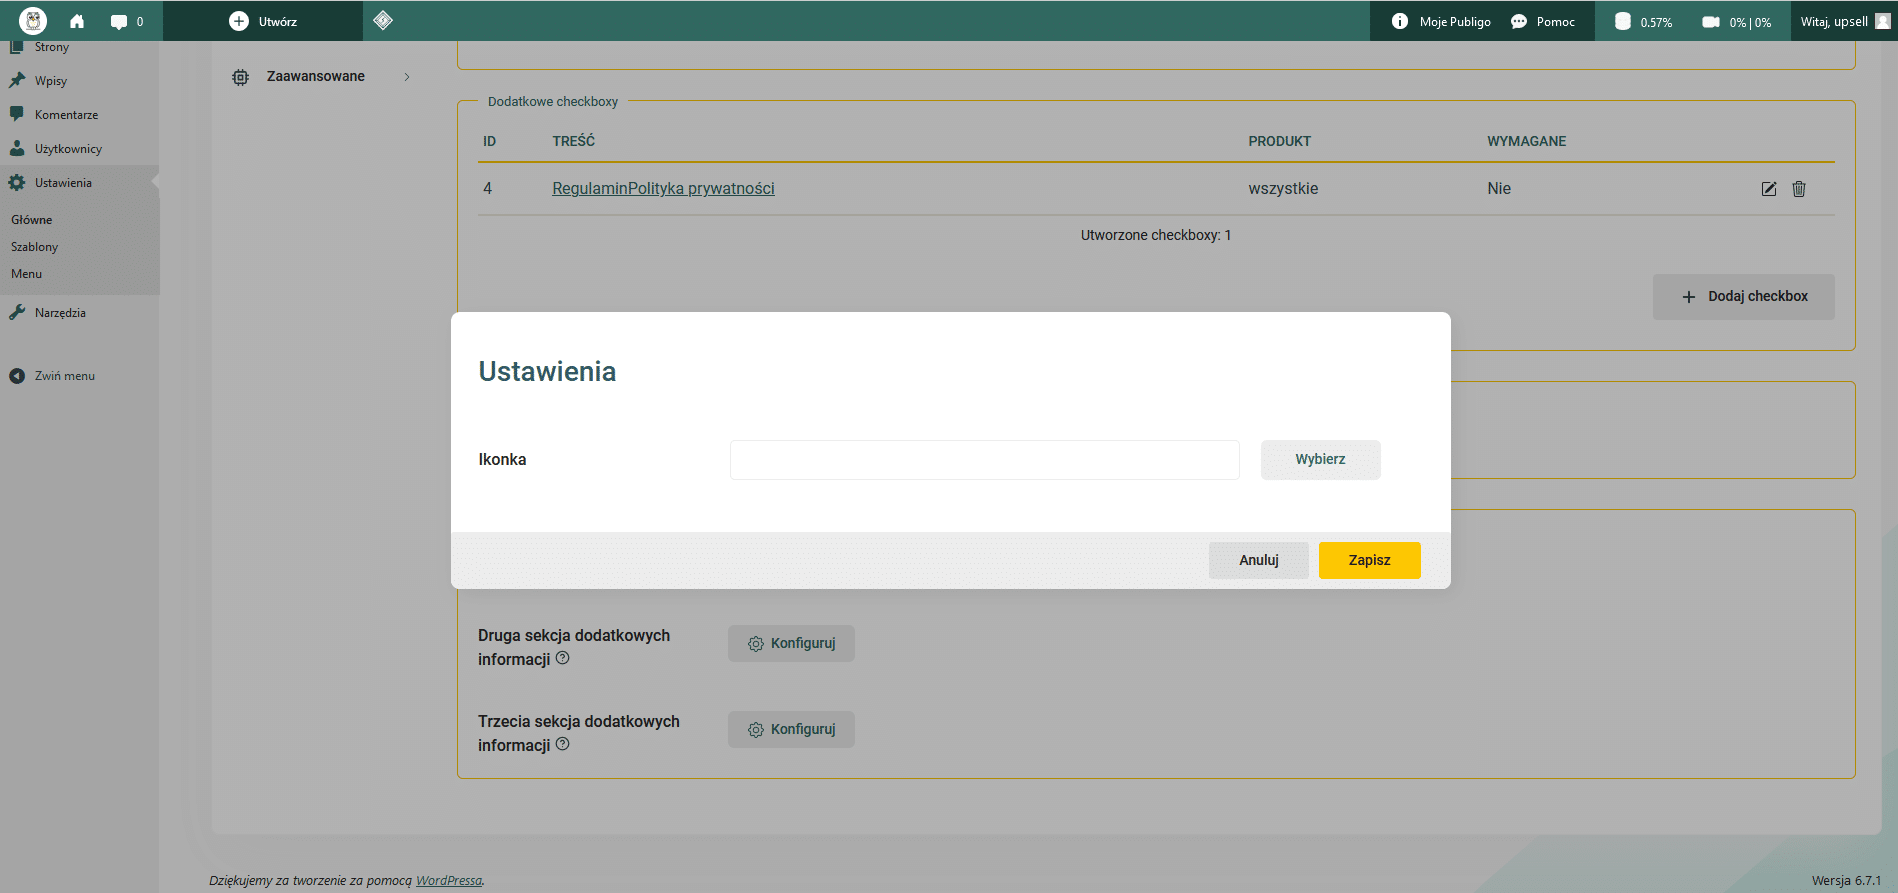Click the 'Utworzone checkboxy: 1' text

click(x=1156, y=235)
